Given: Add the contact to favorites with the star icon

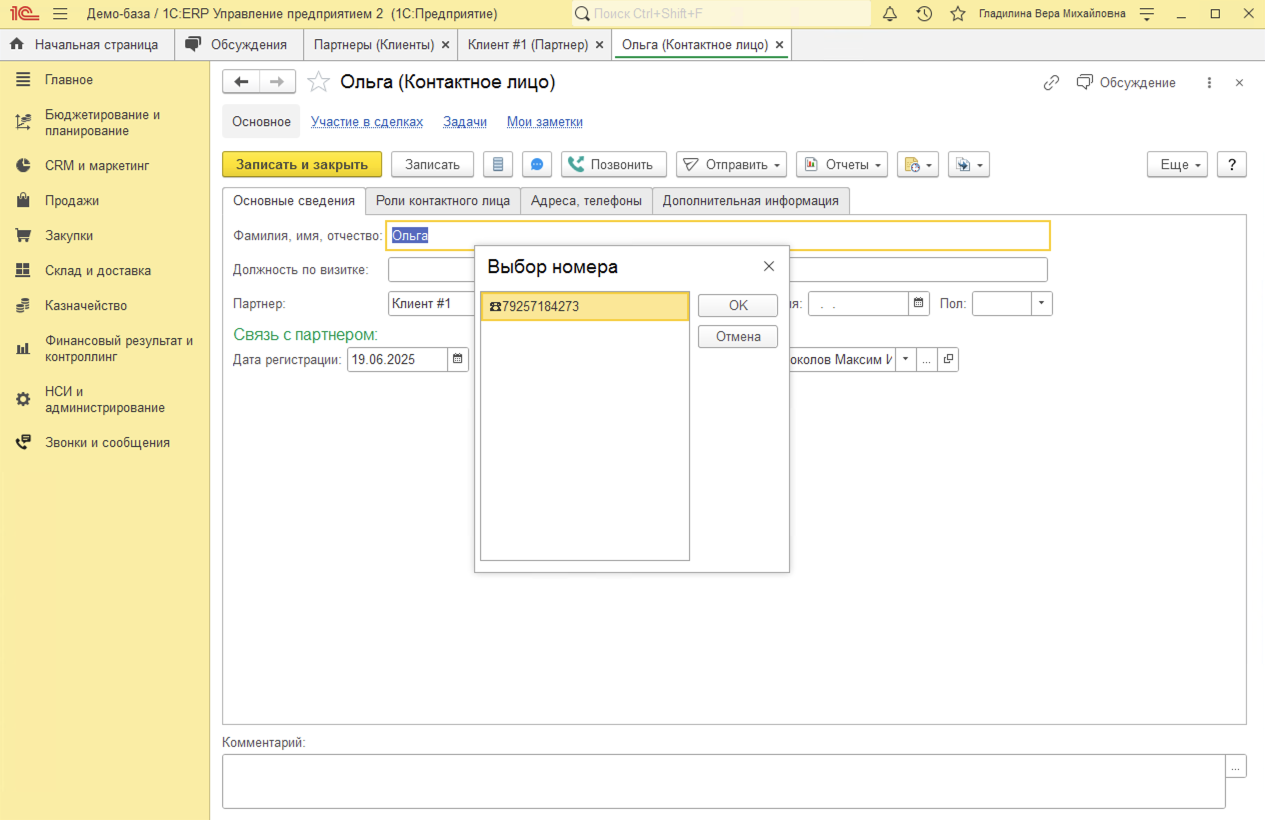Looking at the screenshot, I should click(x=318, y=82).
